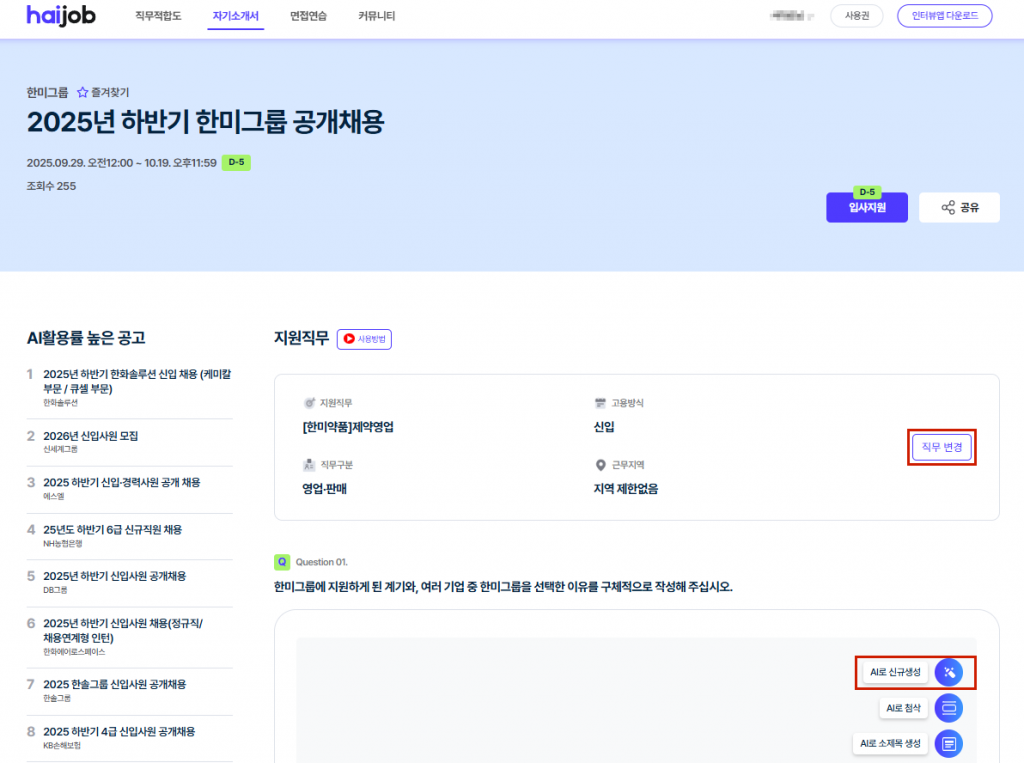Viewport: 1024px width, 763px height.
Task: Click the AI로 신규생성 label button
Action: click(896, 672)
